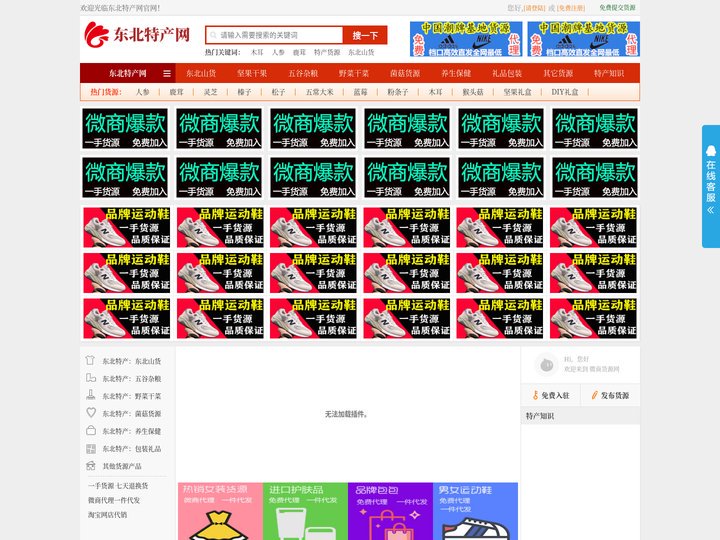This screenshot has height=540, width=720.
Task: Click the icon beside 东北特产：野菜干菜
Action: [91, 395]
